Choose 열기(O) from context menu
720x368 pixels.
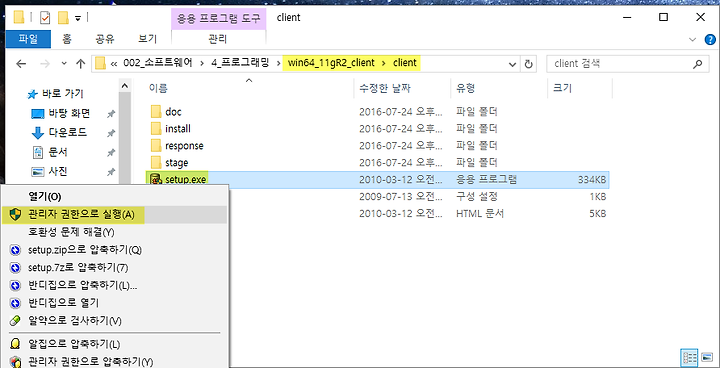click(114, 197)
